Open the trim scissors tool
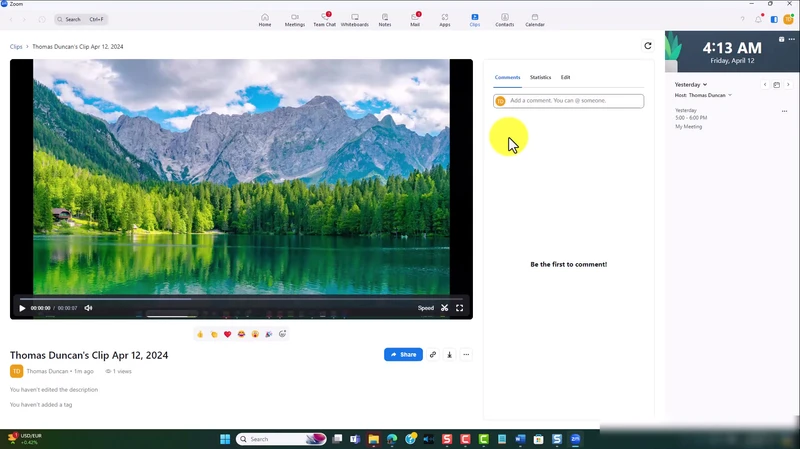 [x=444, y=308]
